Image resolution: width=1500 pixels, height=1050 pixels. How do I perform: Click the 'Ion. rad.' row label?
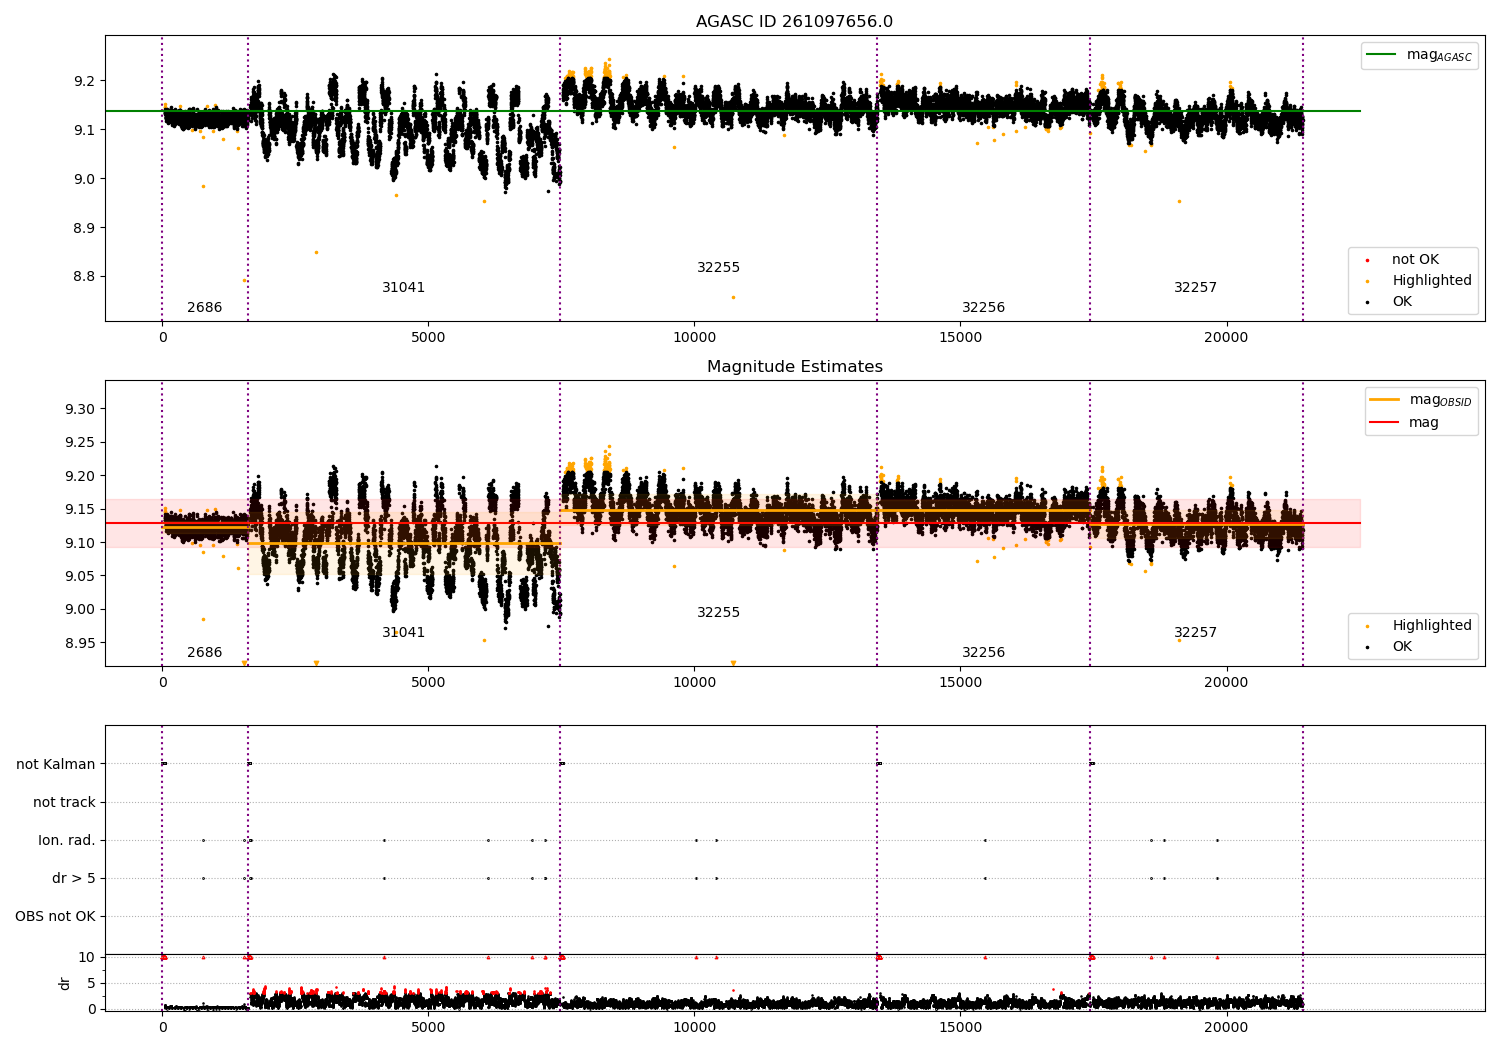click(67, 840)
